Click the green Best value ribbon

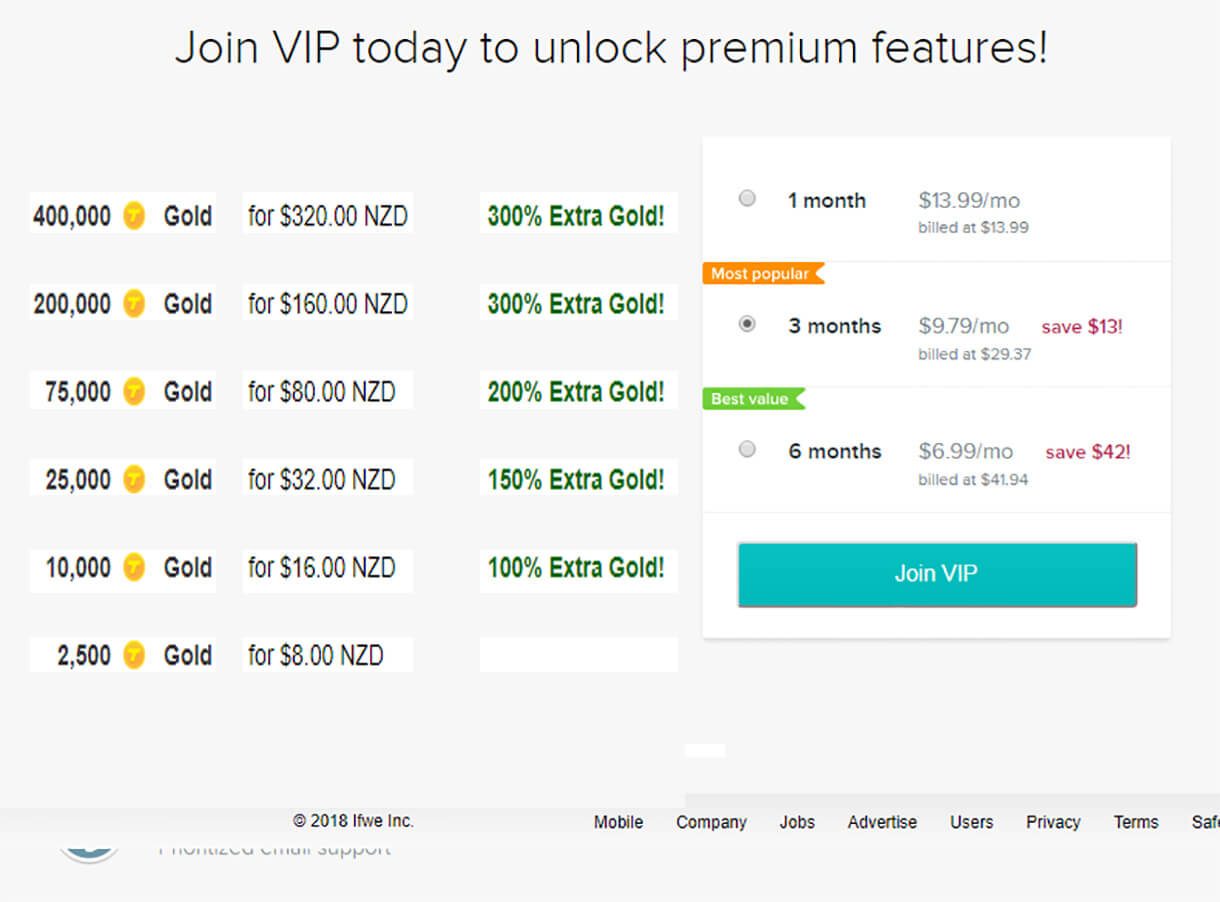[x=753, y=398]
